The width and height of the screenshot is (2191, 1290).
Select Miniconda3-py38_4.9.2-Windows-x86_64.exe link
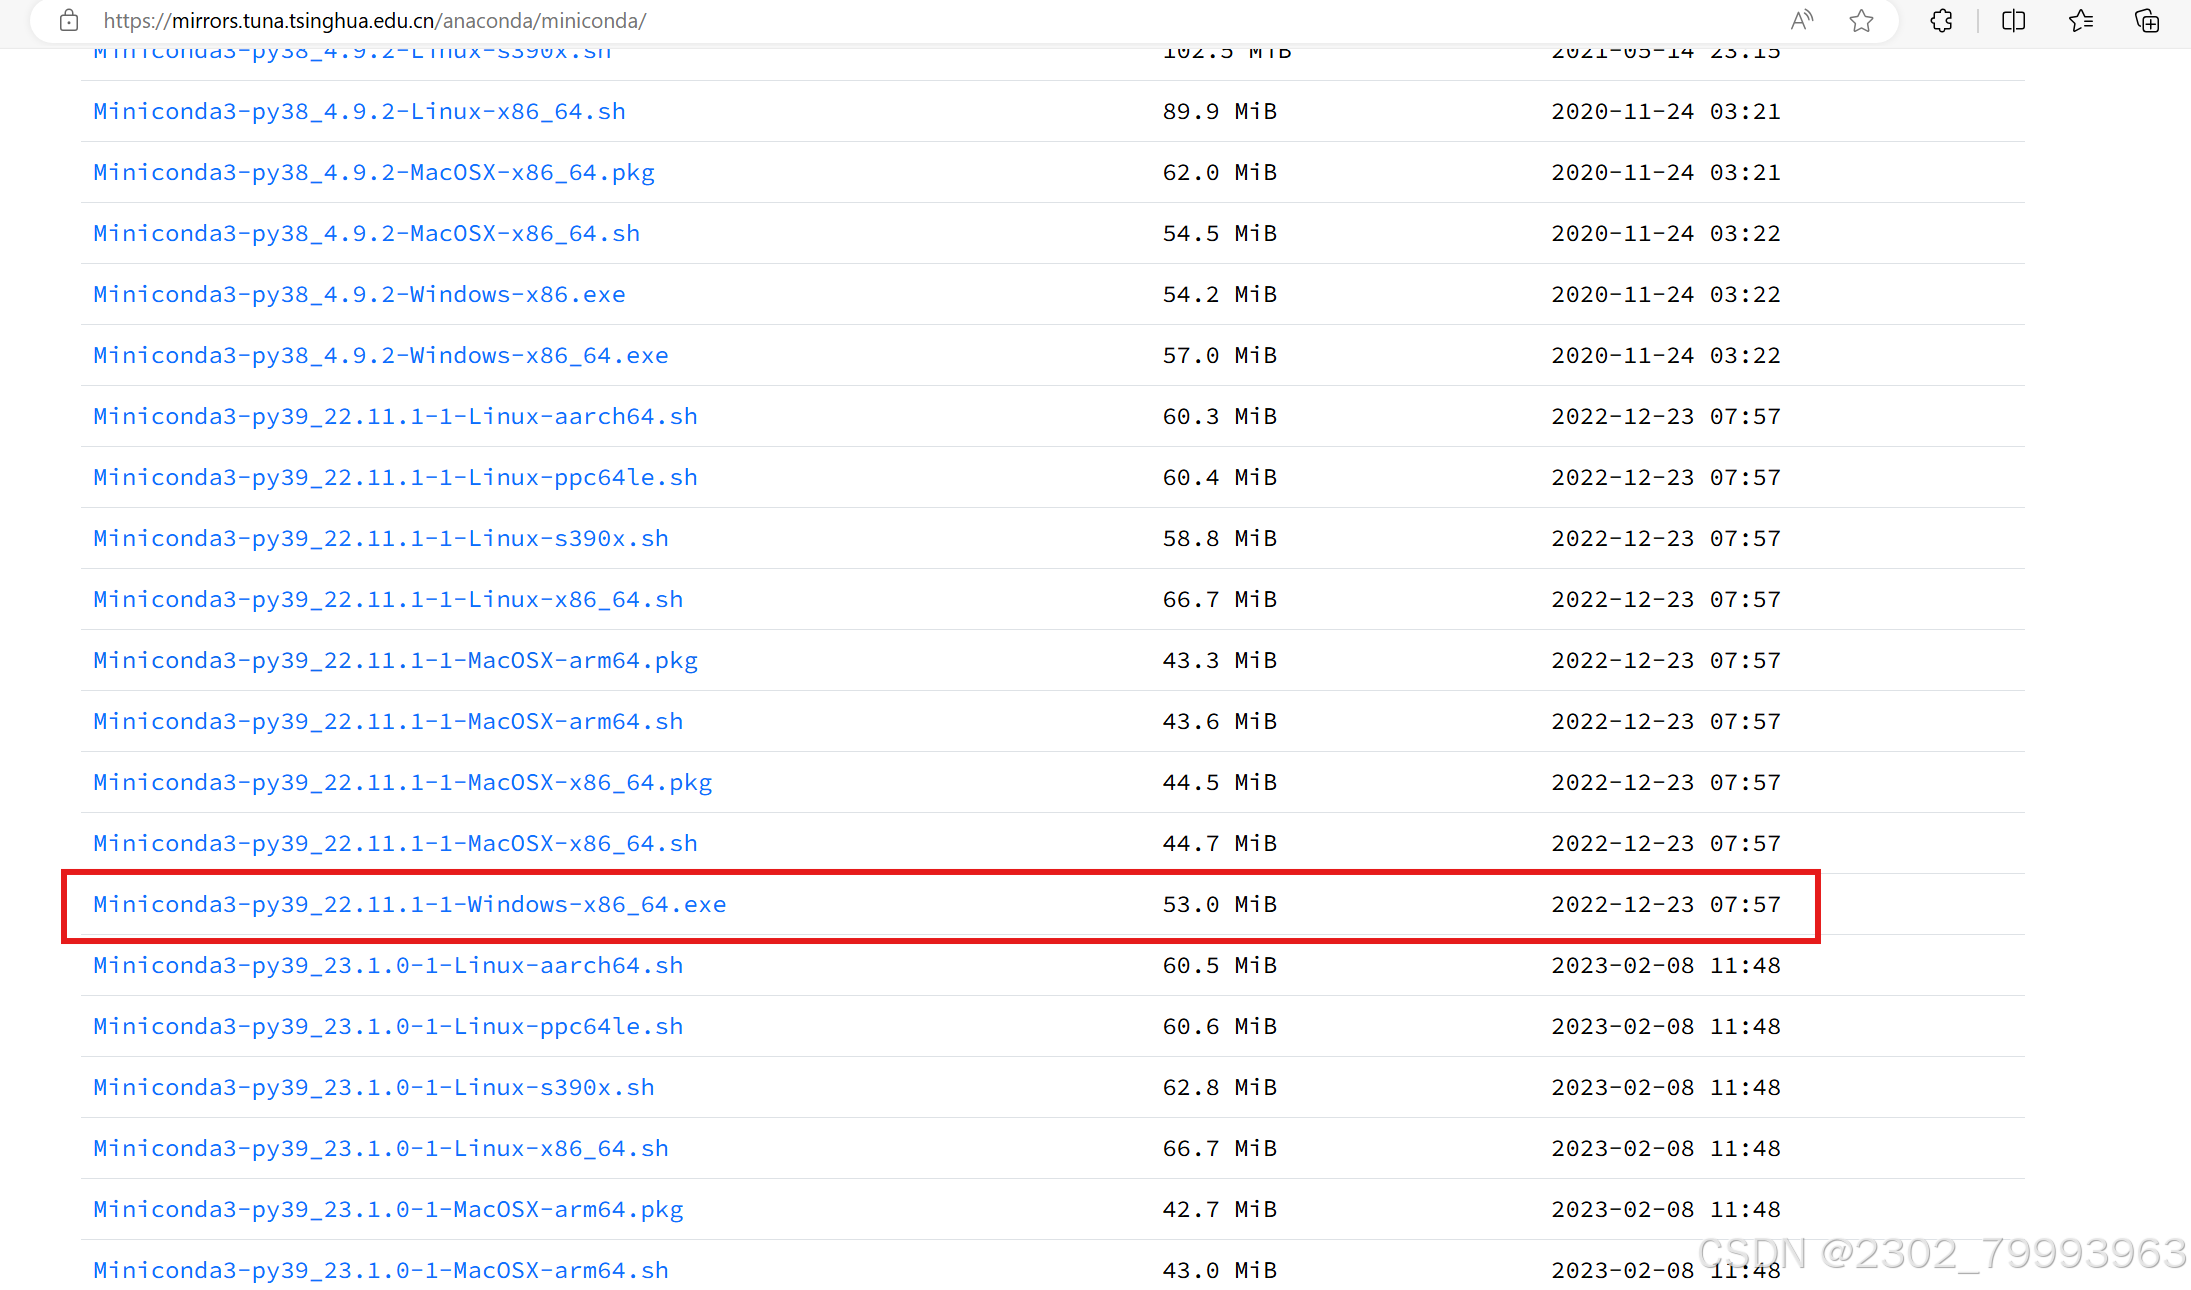click(x=381, y=355)
